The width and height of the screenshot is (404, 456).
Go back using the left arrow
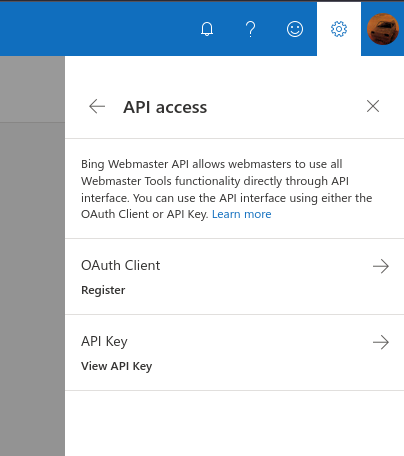tap(97, 107)
